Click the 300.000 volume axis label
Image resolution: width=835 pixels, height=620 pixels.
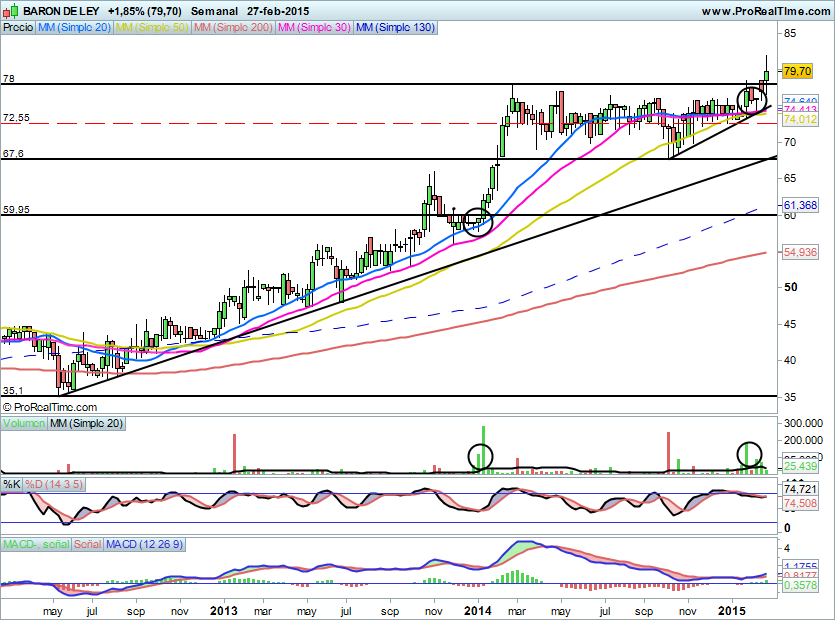point(803,423)
